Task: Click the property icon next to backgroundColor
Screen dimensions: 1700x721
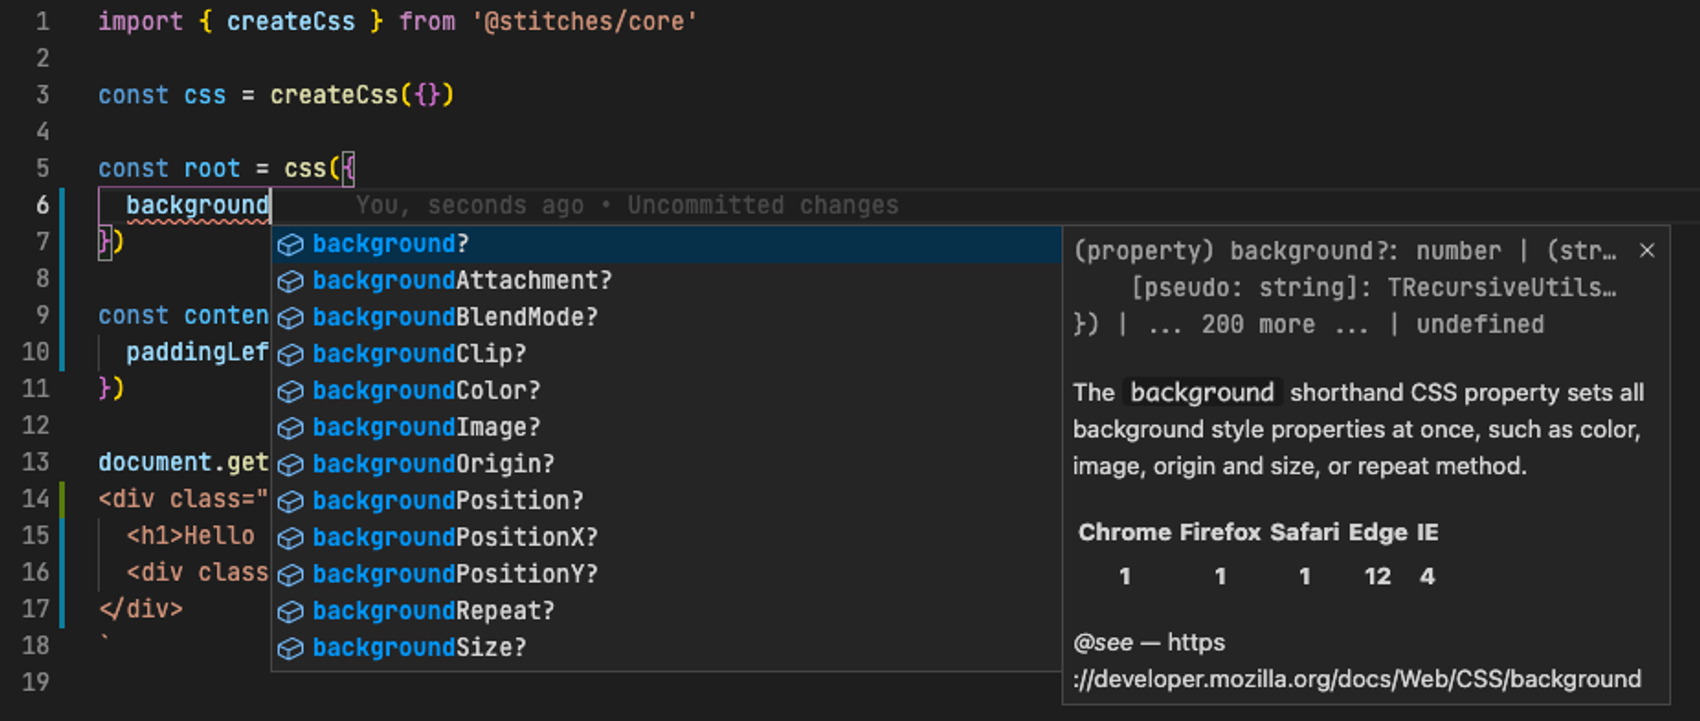Action: 290,391
